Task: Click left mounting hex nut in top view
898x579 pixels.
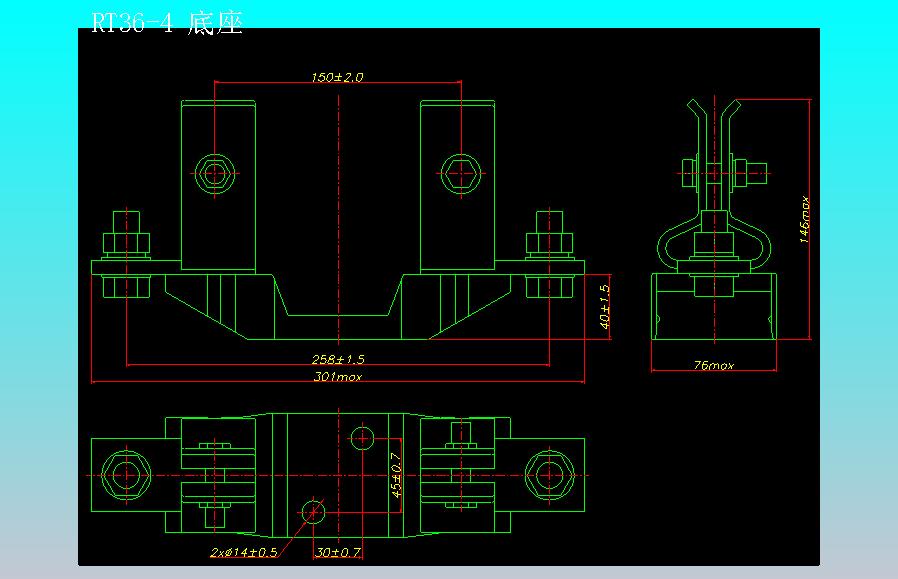Action: coord(127,475)
